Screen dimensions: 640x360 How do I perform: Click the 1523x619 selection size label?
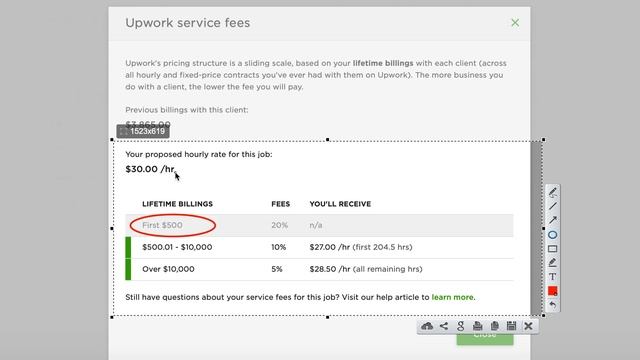click(x=143, y=131)
